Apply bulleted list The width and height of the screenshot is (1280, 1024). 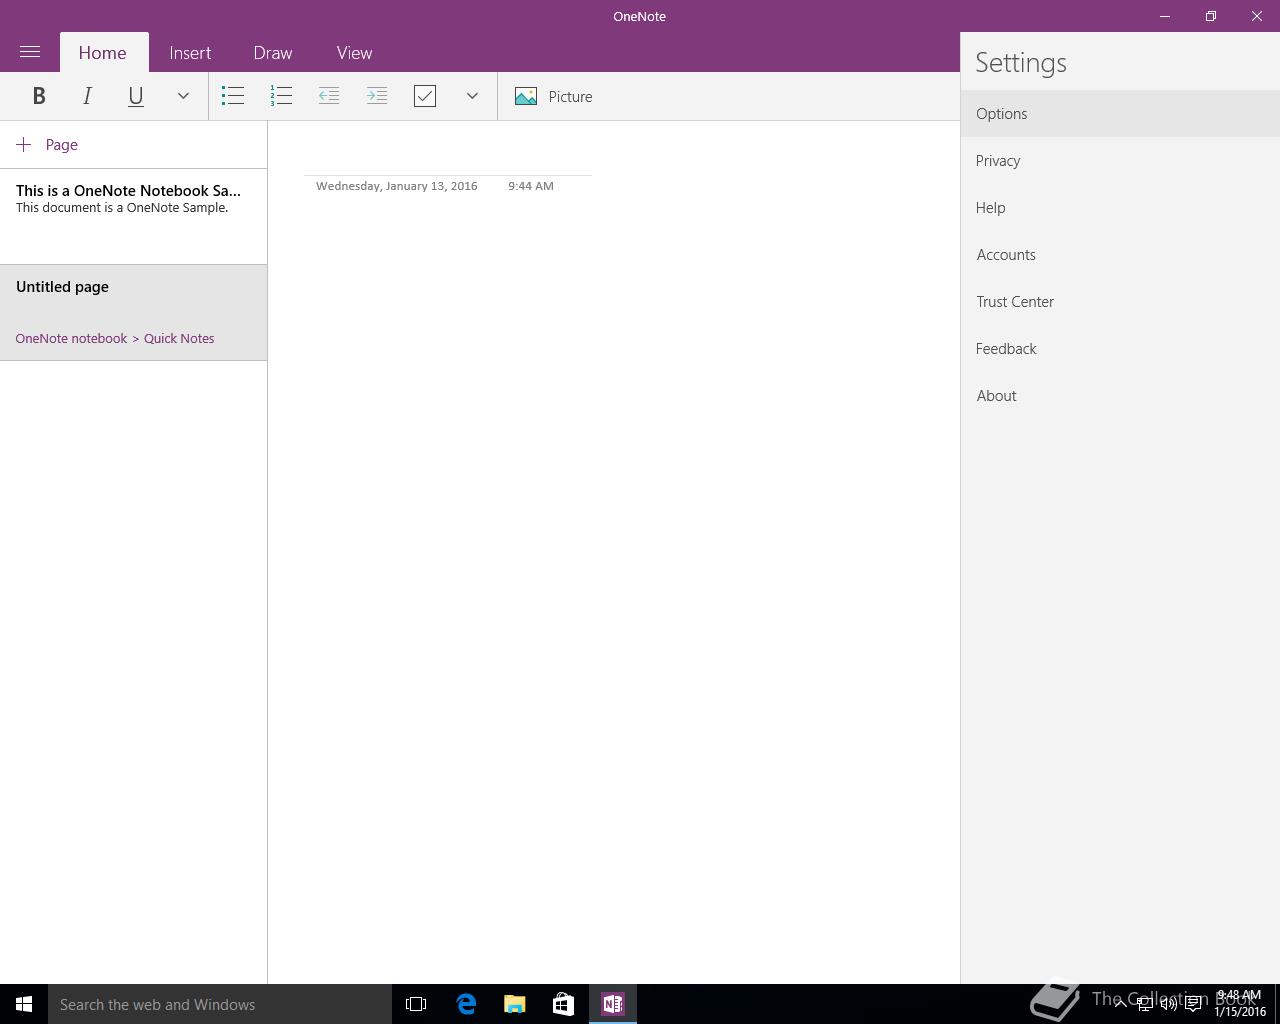point(233,96)
